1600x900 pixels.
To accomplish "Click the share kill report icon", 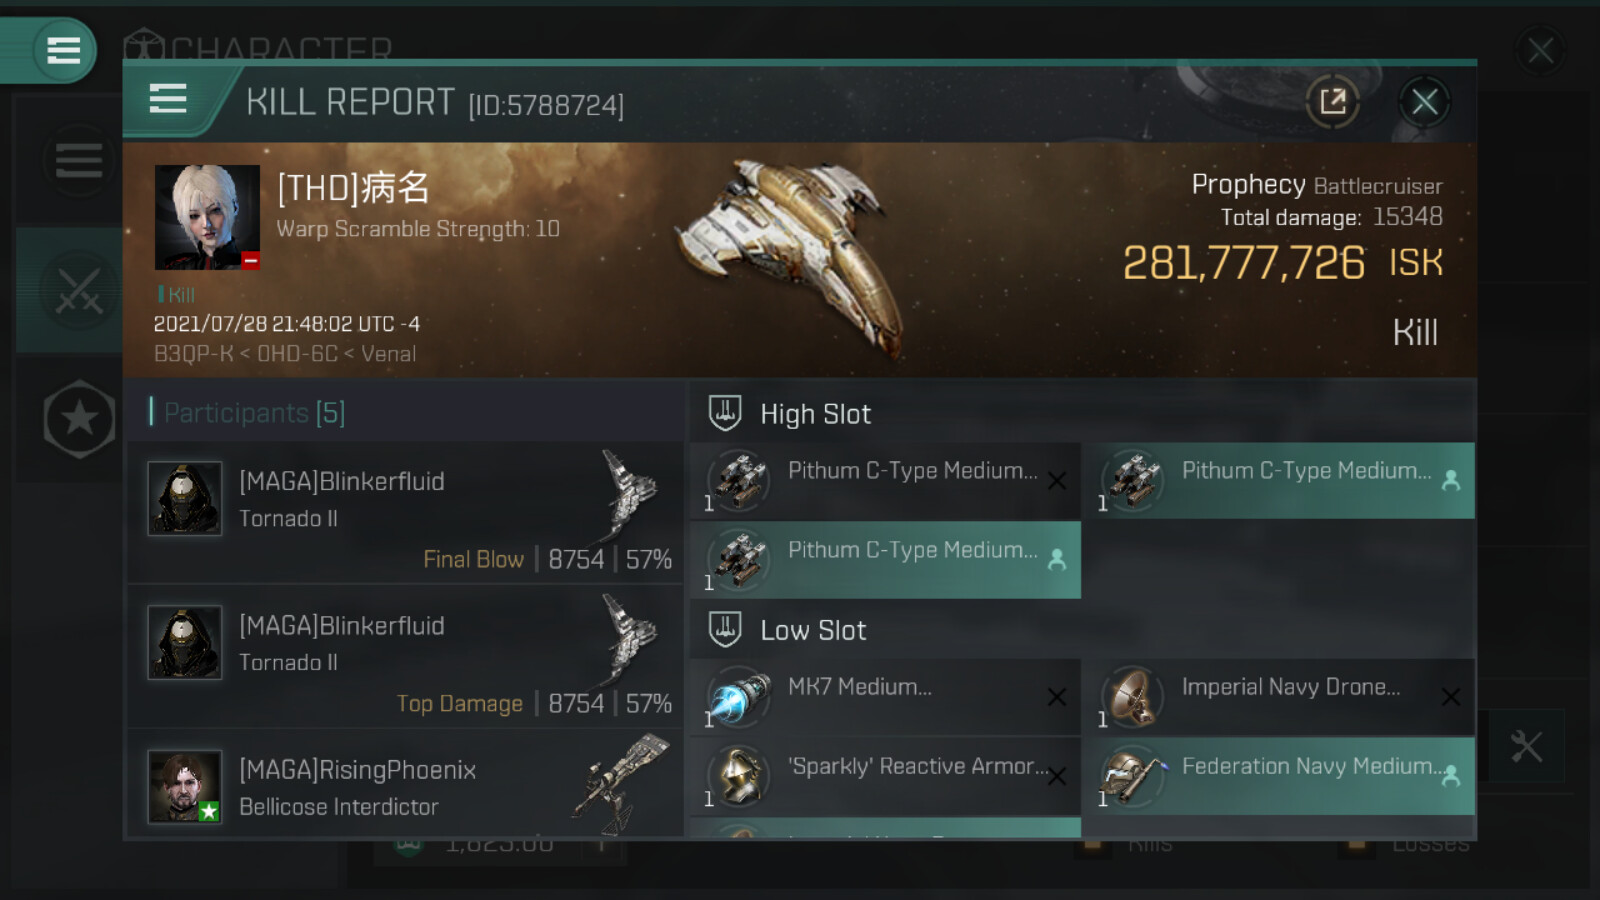I will tap(1332, 101).
